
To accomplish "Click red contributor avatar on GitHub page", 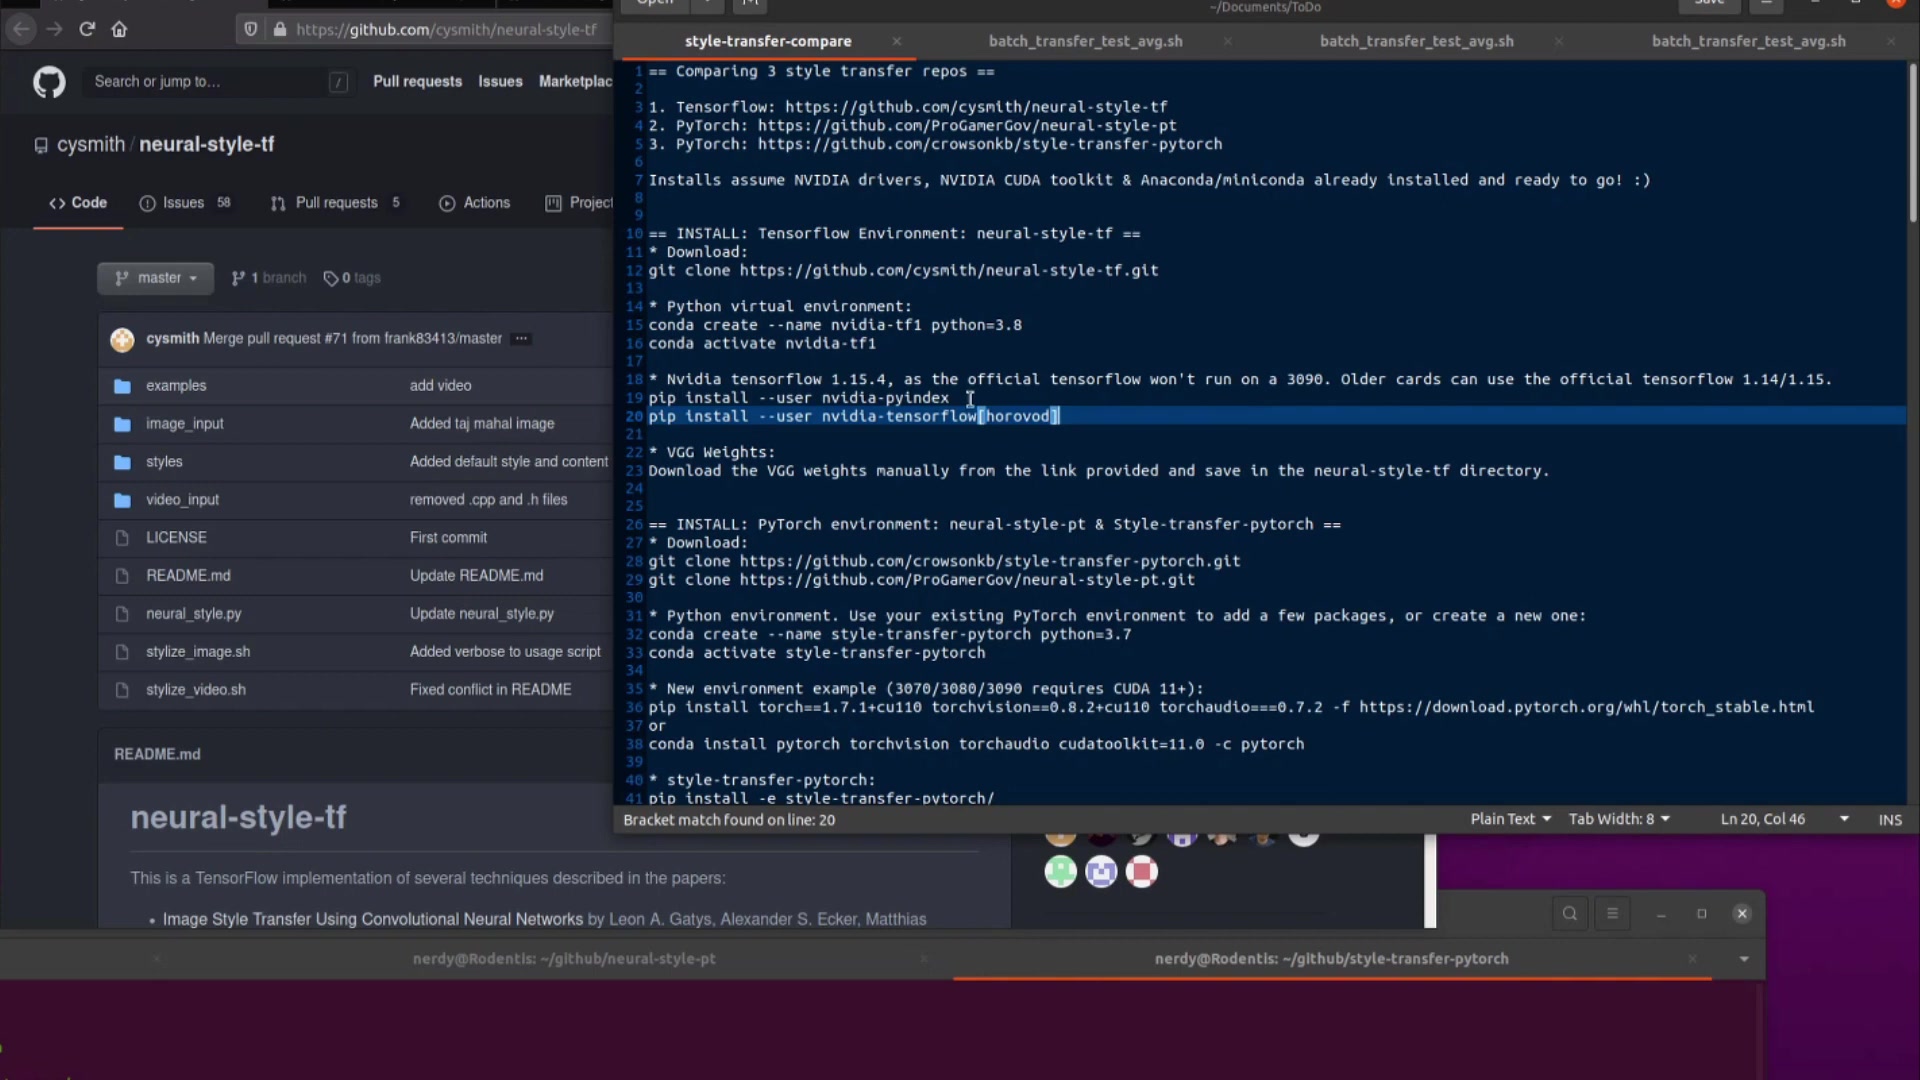I will coord(1141,872).
